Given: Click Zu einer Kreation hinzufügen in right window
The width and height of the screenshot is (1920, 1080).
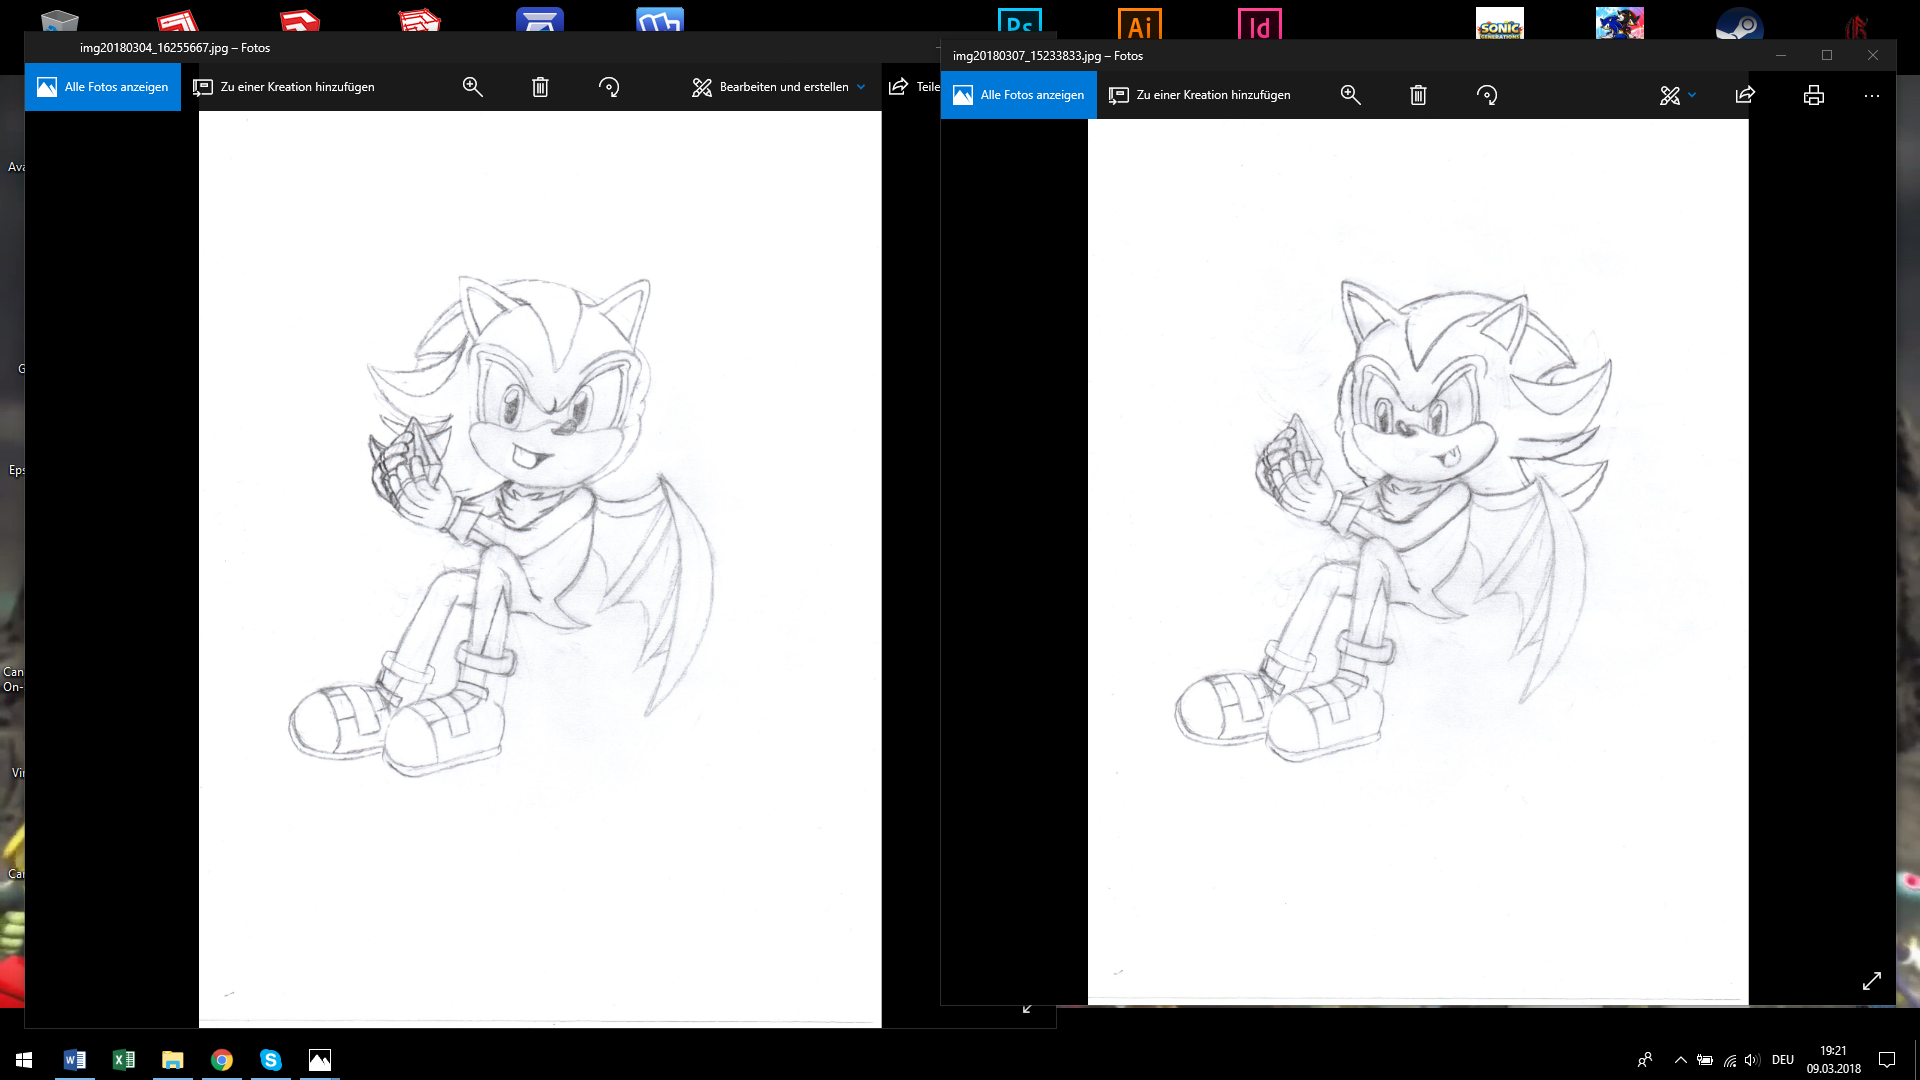Looking at the screenshot, I should pyautogui.click(x=1200, y=95).
